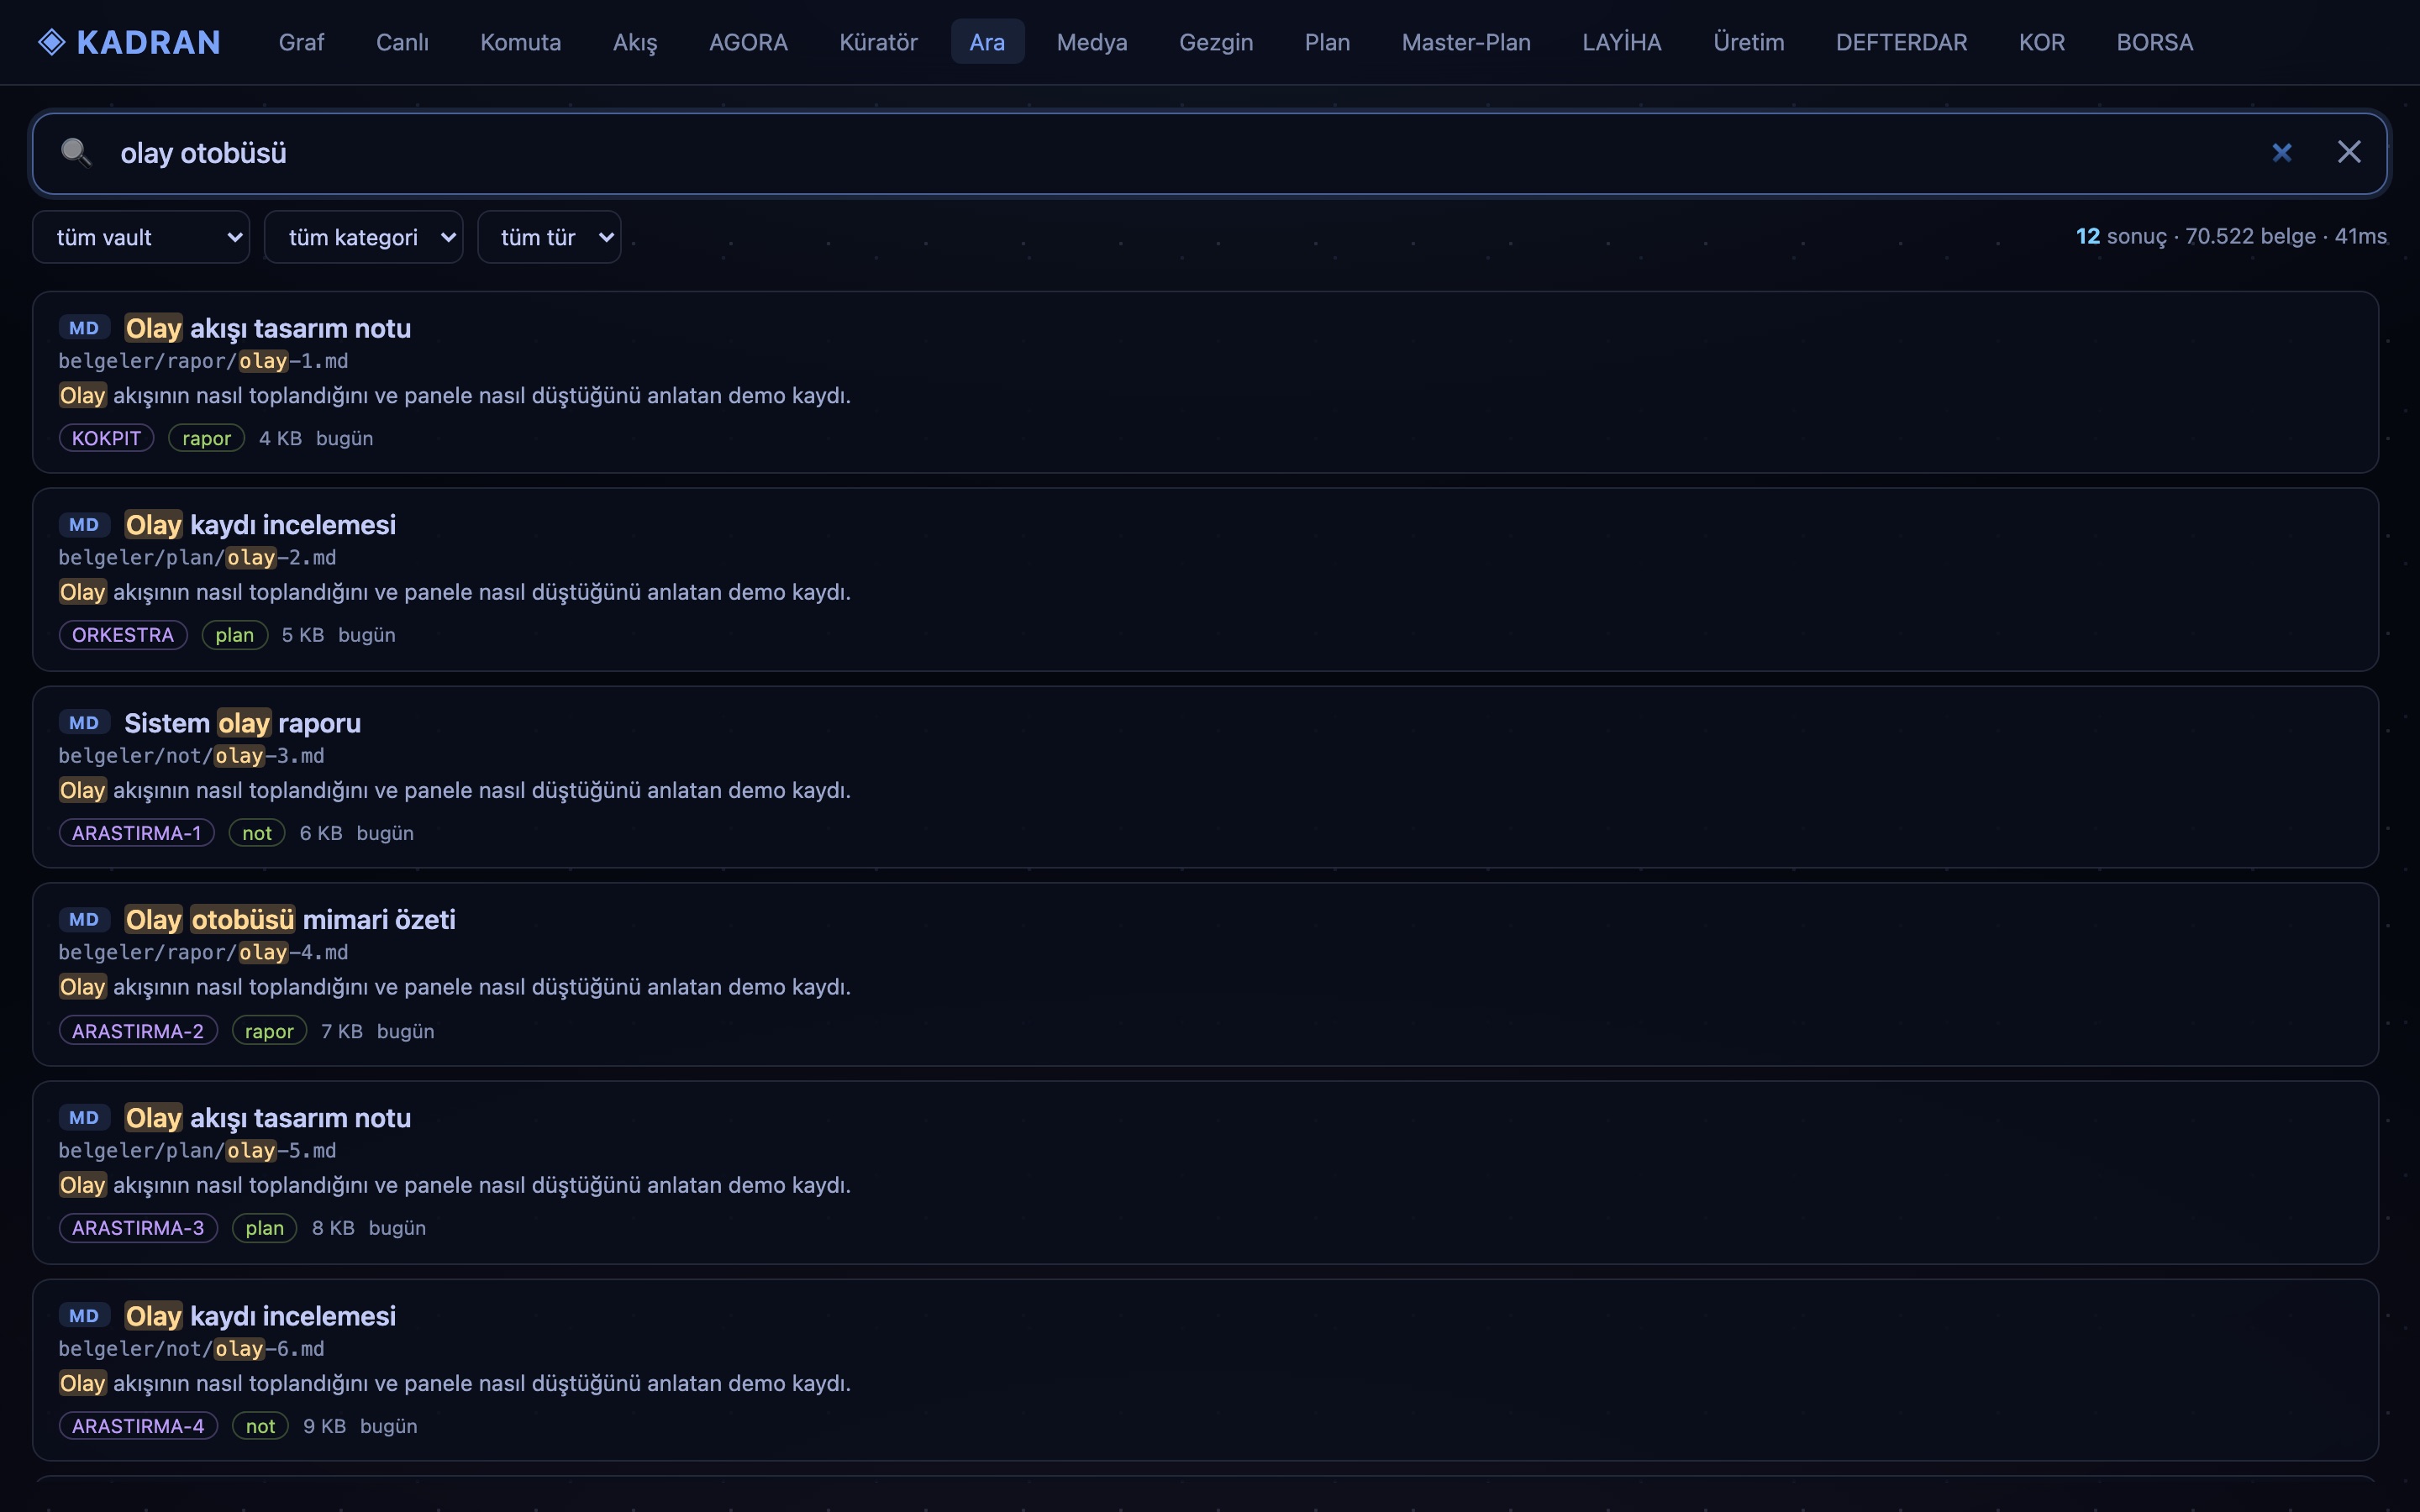Click the magnifier search icon
Screen dimensions: 2420x1512
pos(76,153)
